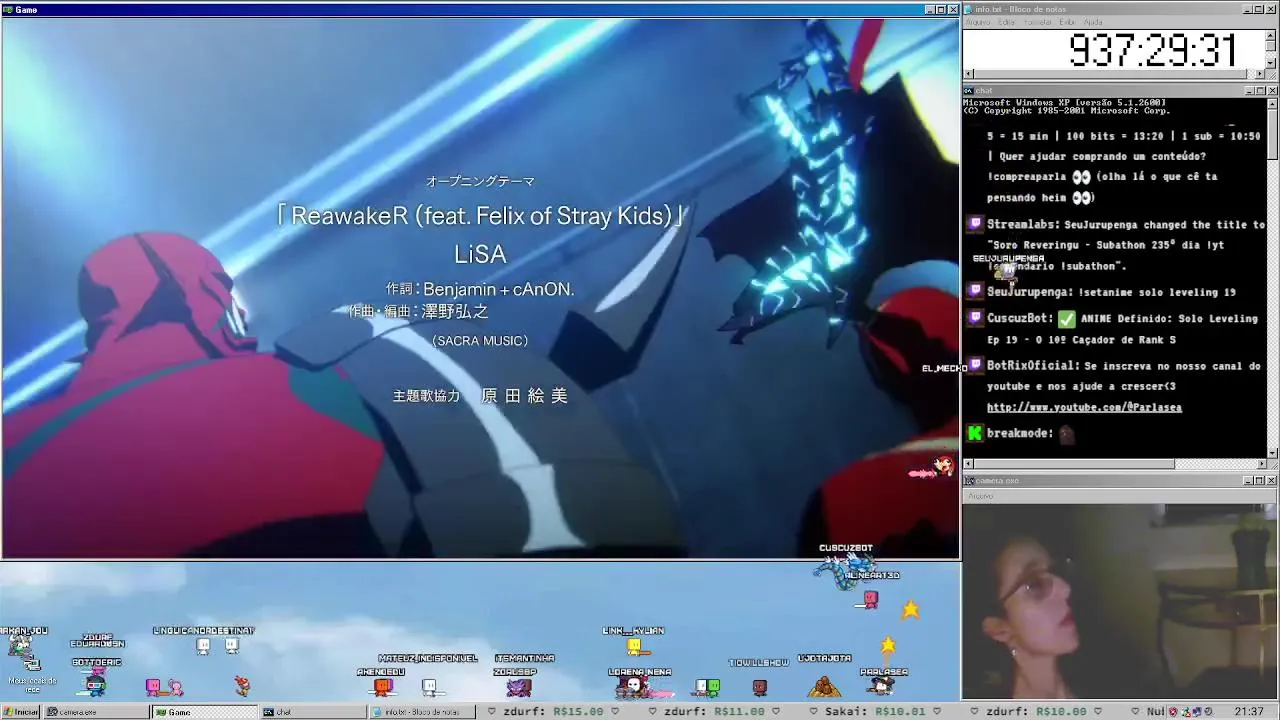Click the info.txt notepad scroll down arrow
Viewport: 1280px width, 720px height.
(1272, 63)
